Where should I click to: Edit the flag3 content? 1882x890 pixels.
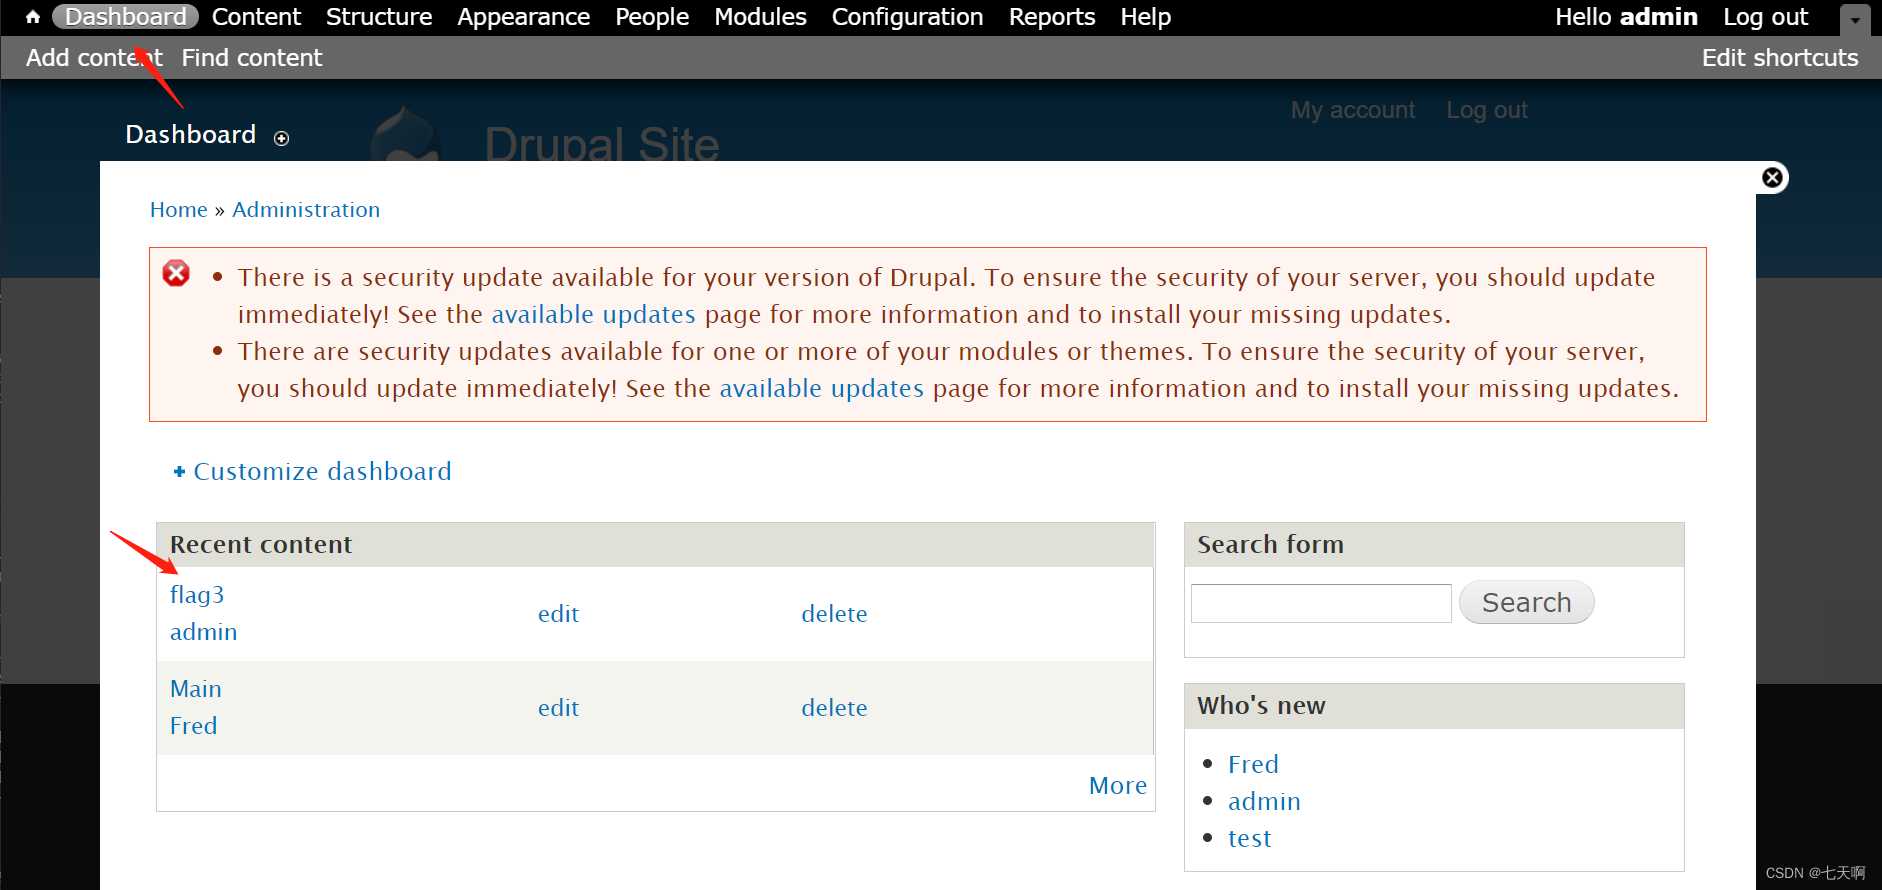click(558, 614)
